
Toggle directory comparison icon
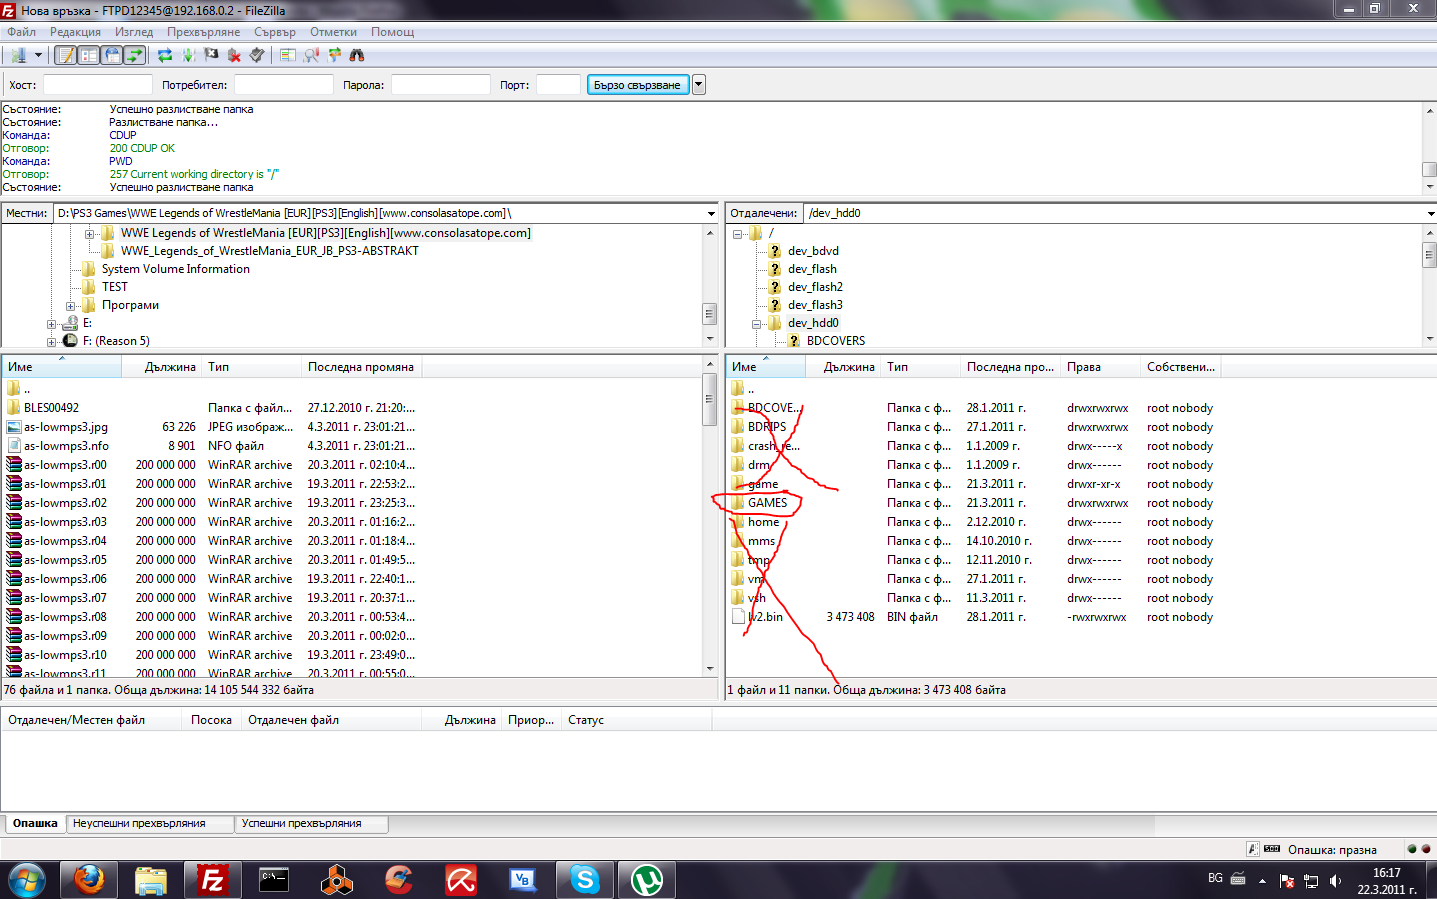[x=311, y=55]
